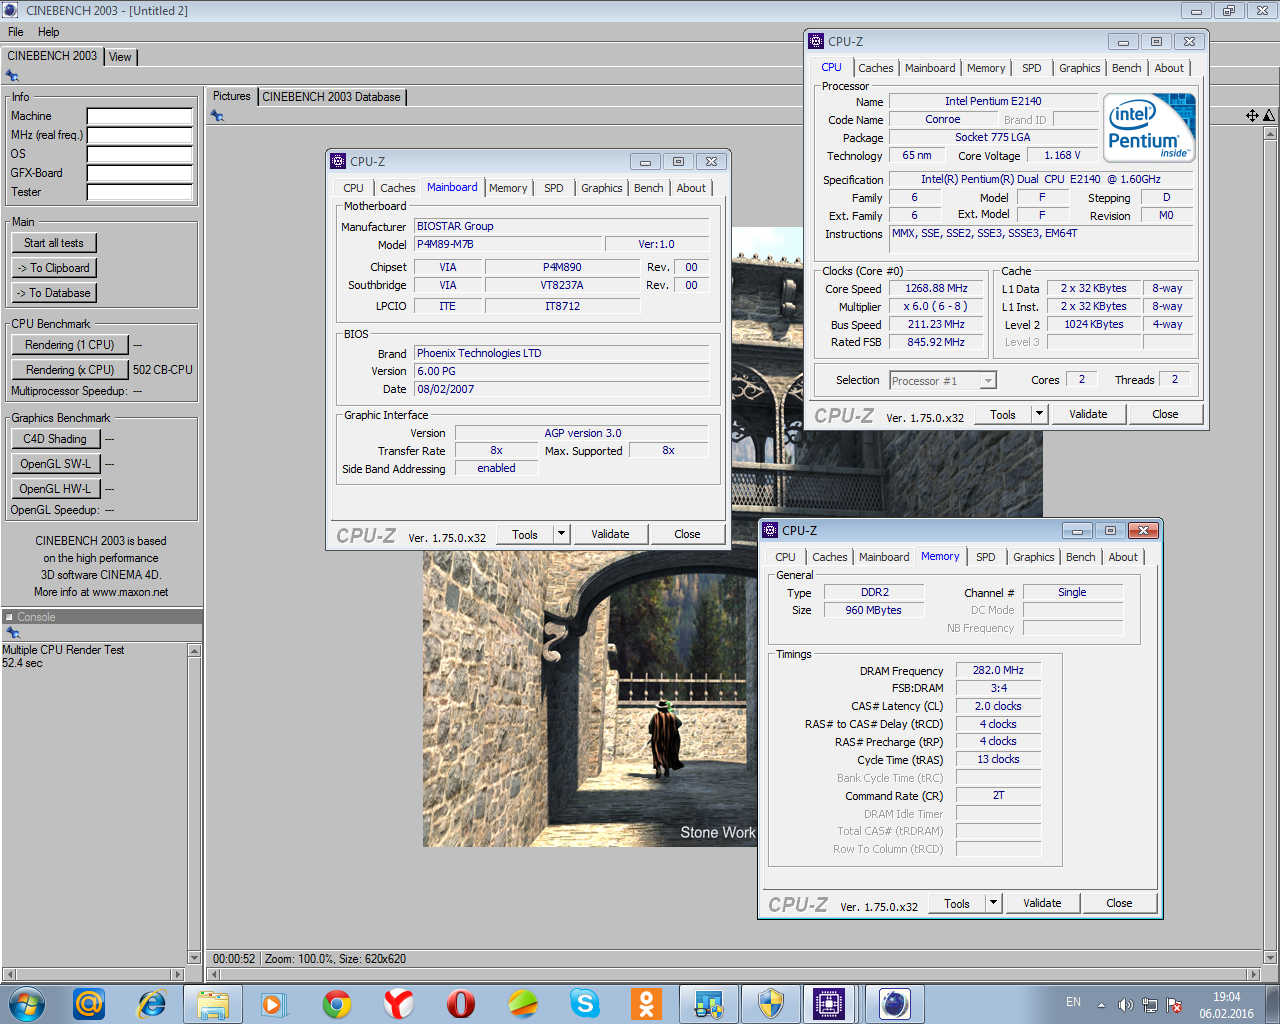Click into the GFX-Board input field
Screen dimensions: 1280x1024
140,173
